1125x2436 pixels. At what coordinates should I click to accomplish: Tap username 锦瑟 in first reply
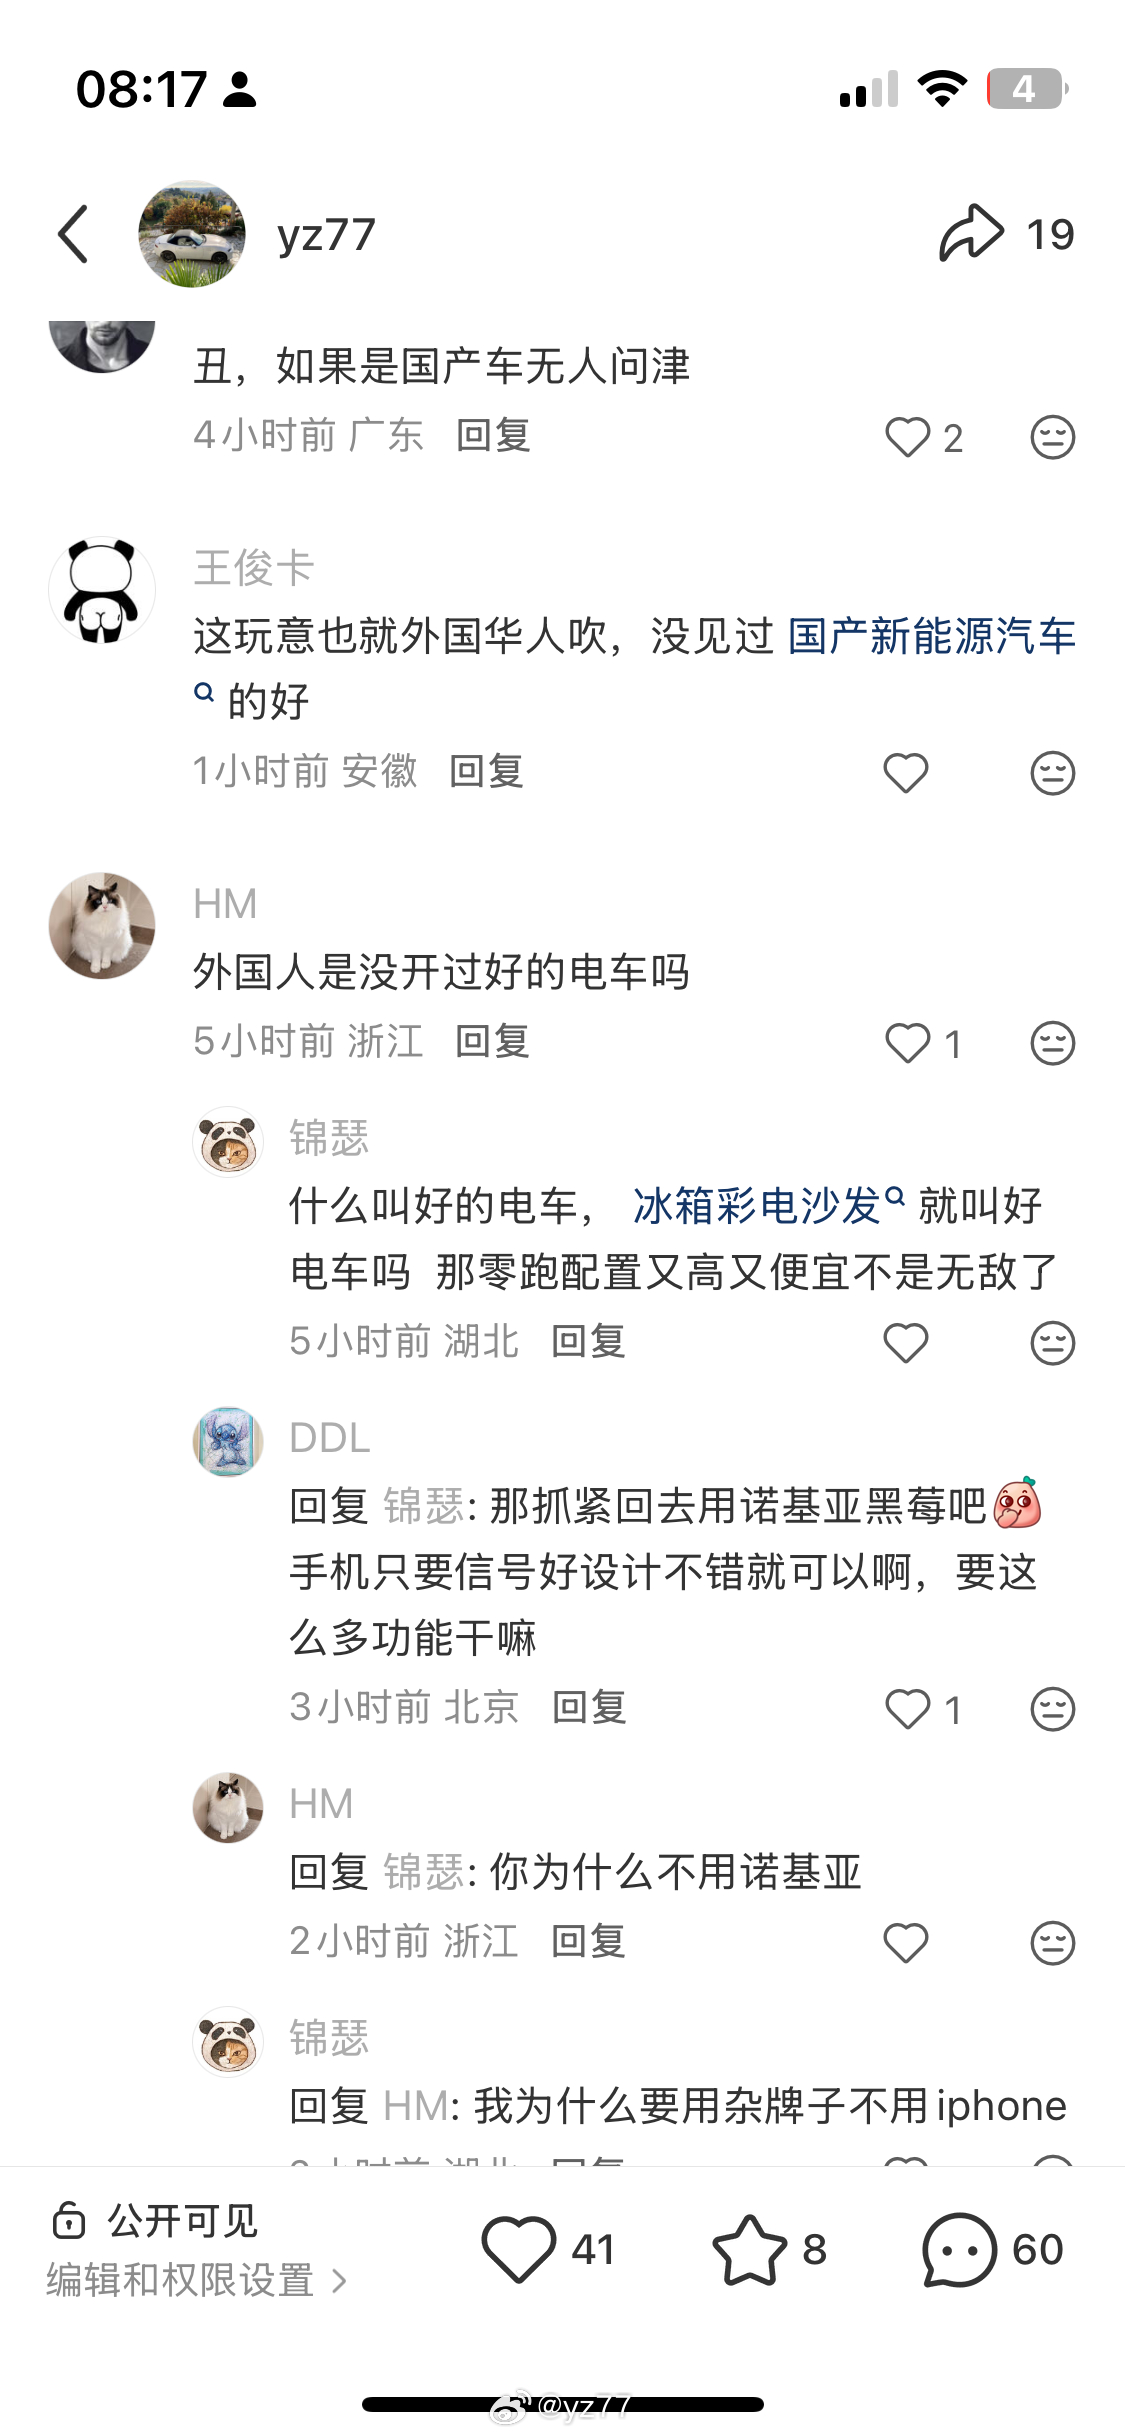click(329, 1138)
